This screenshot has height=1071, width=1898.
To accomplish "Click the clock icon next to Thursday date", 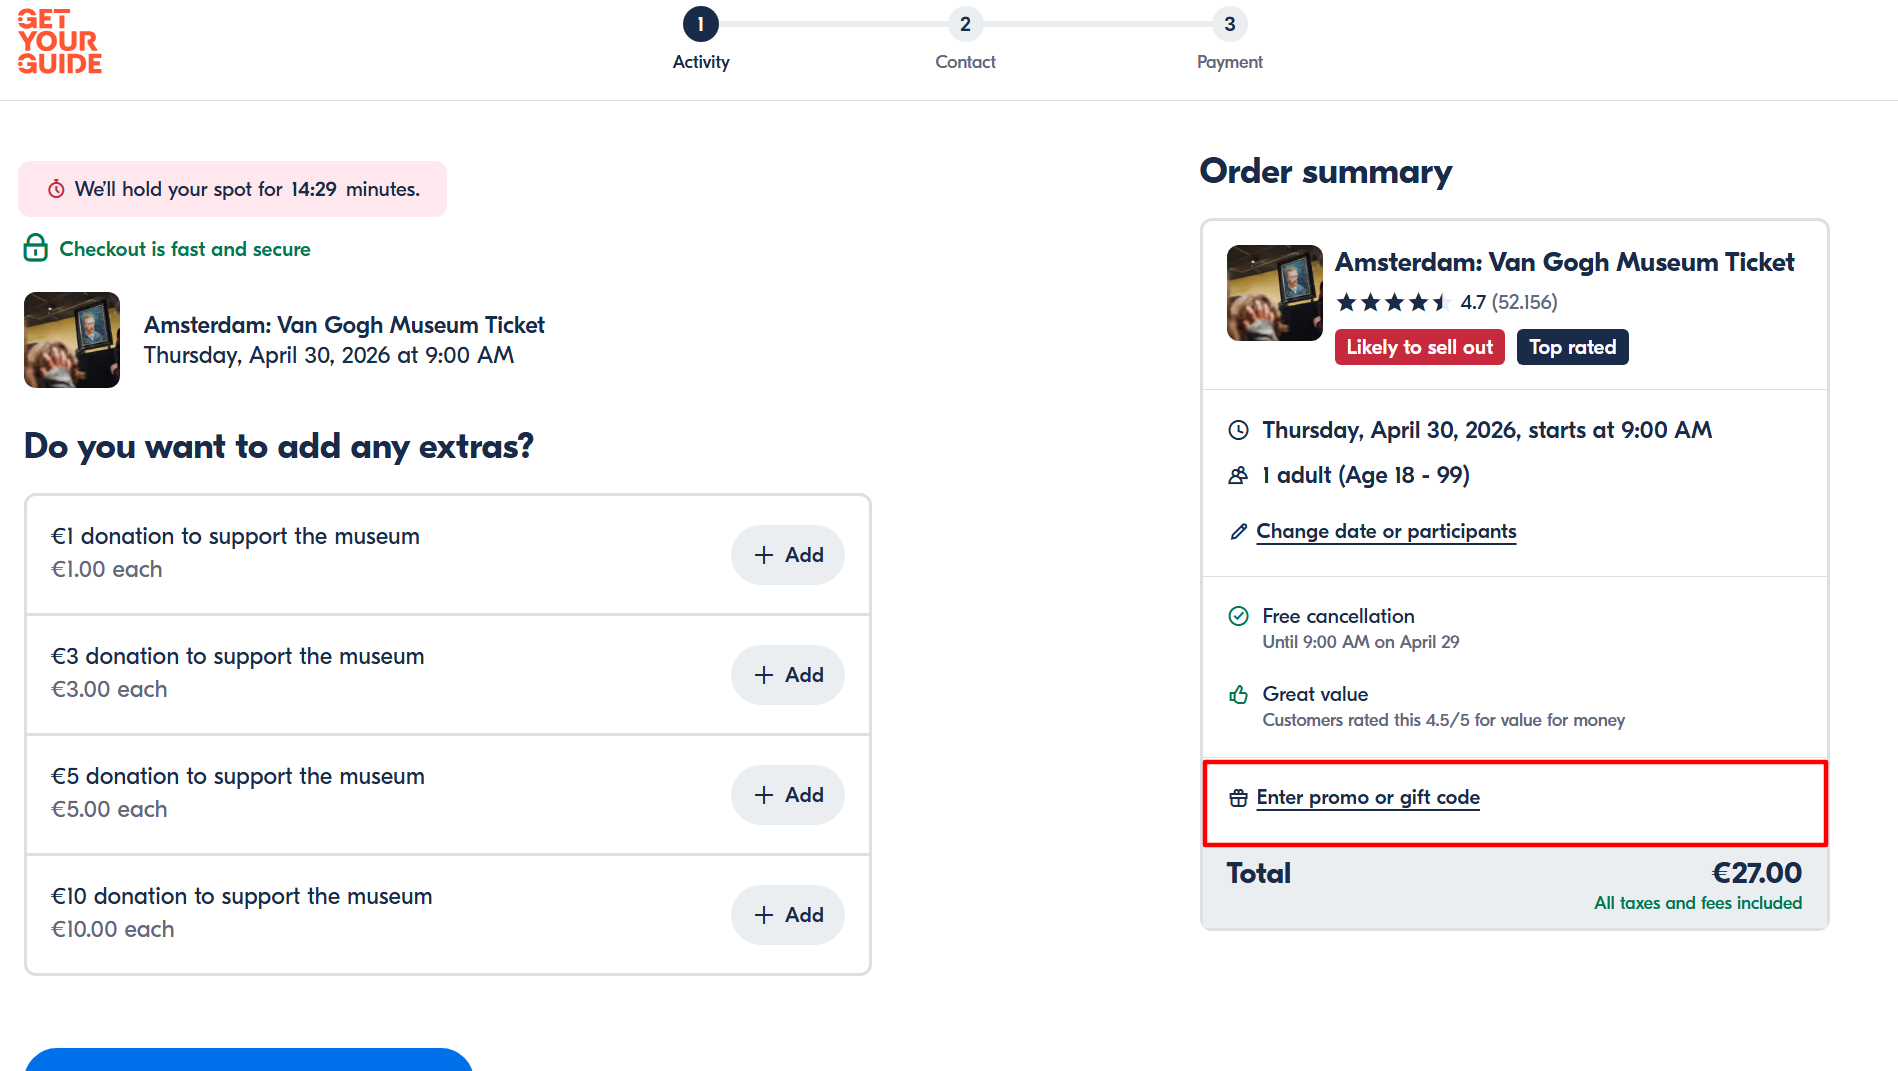I will pyautogui.click(x=1239, y=430).
